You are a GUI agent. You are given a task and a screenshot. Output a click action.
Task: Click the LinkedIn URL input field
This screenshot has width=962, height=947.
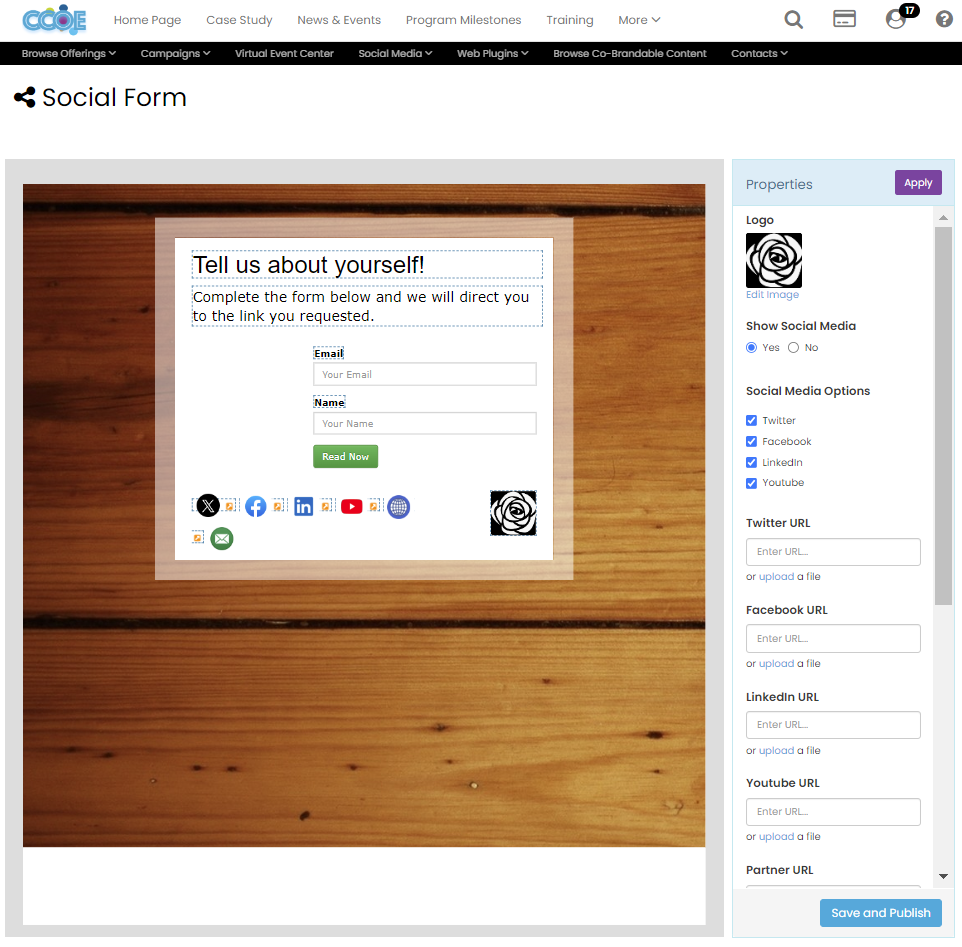pos(833,725)
